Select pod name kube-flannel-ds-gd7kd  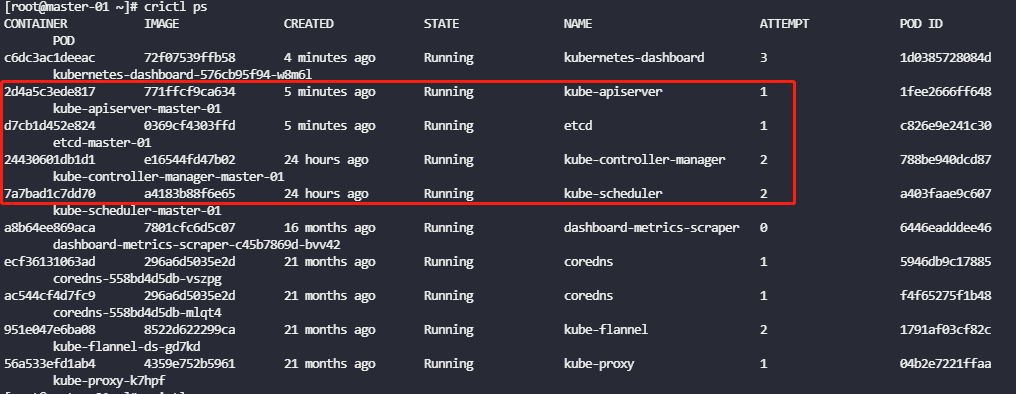click(126, 347)
